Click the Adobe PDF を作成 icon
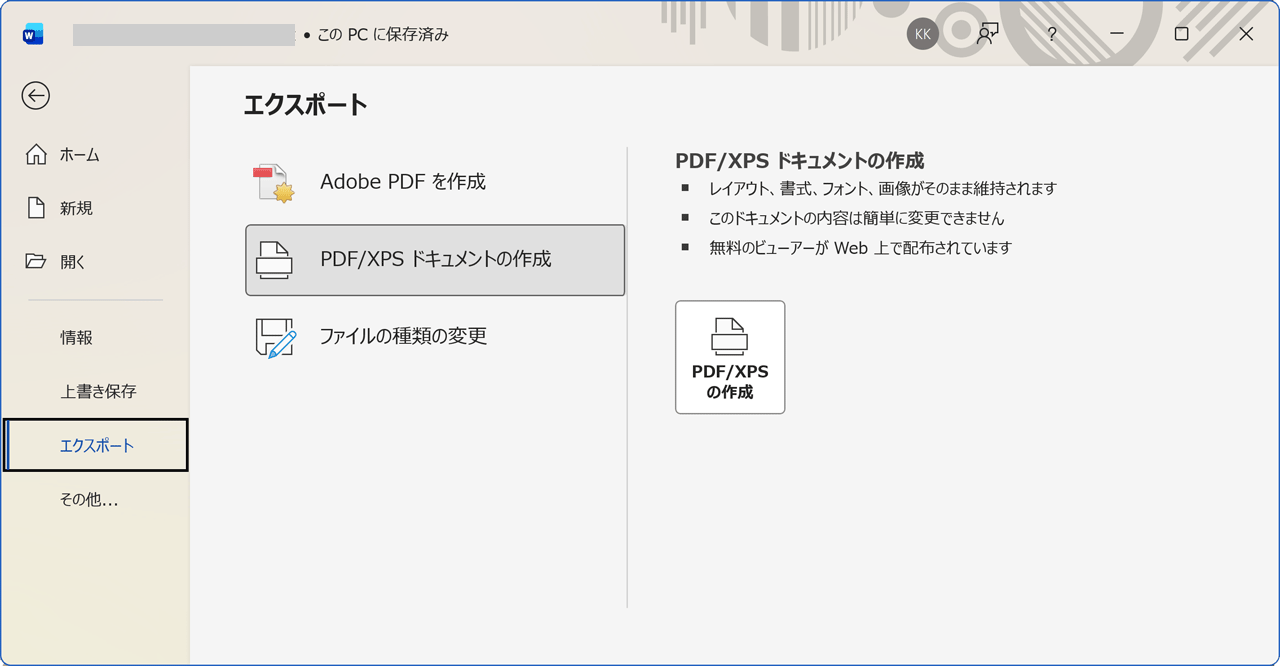 (x=274, y=181)
